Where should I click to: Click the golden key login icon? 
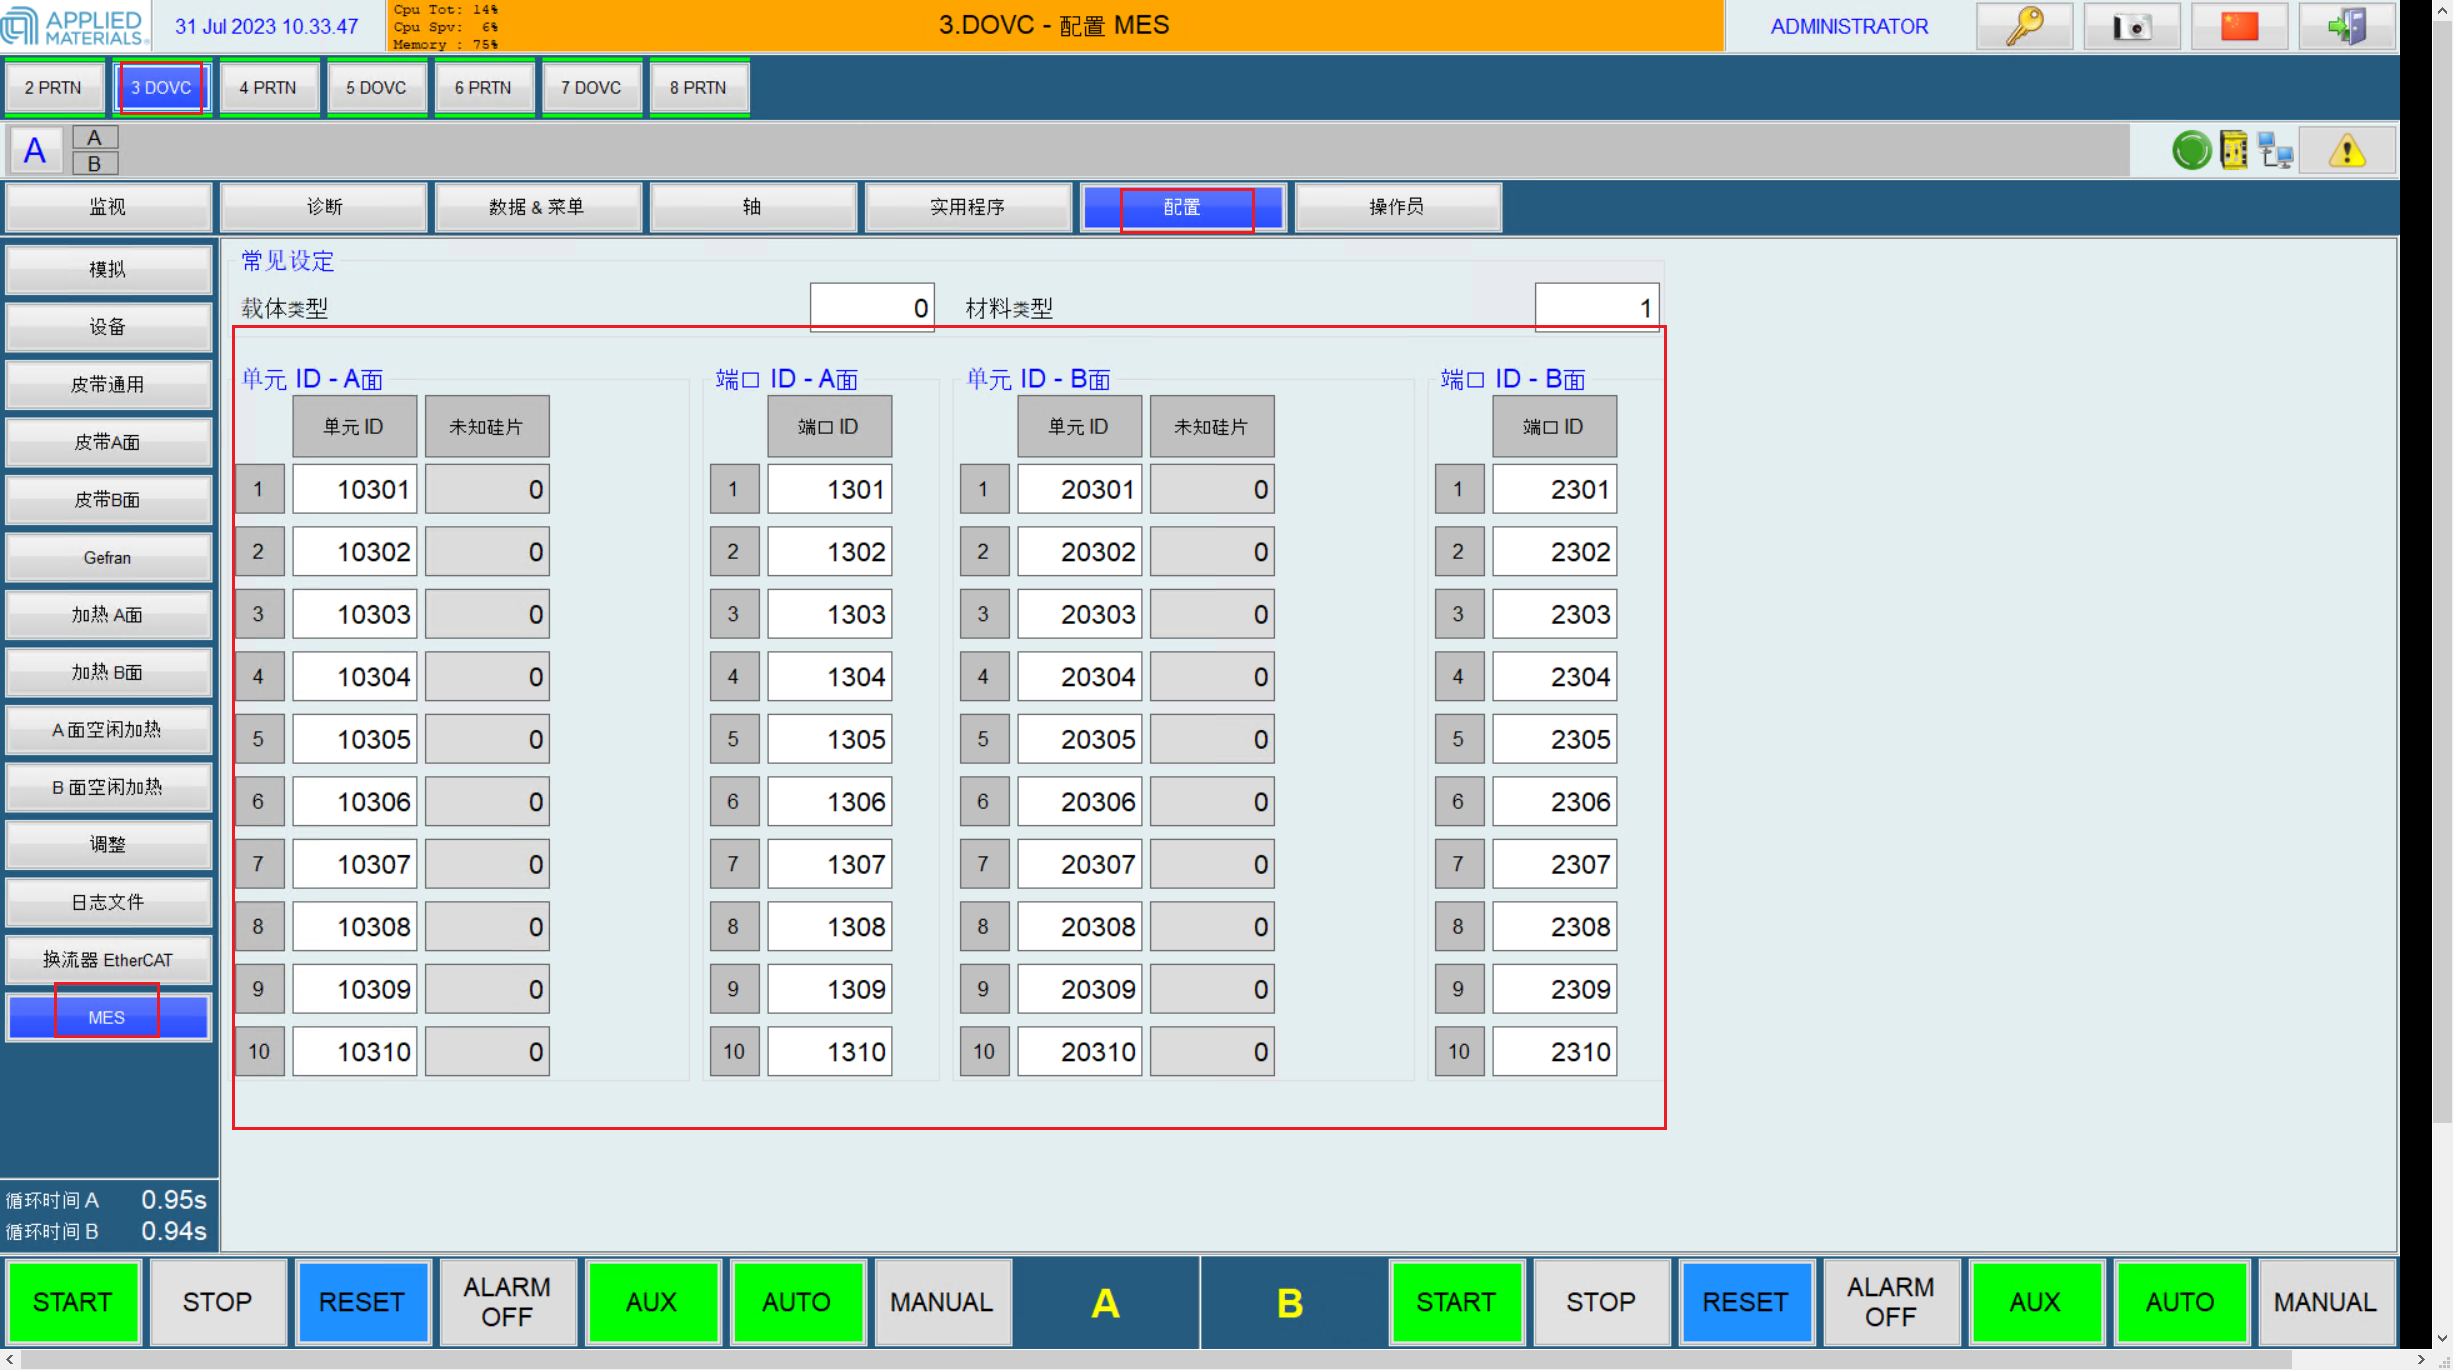point(2024,26)
